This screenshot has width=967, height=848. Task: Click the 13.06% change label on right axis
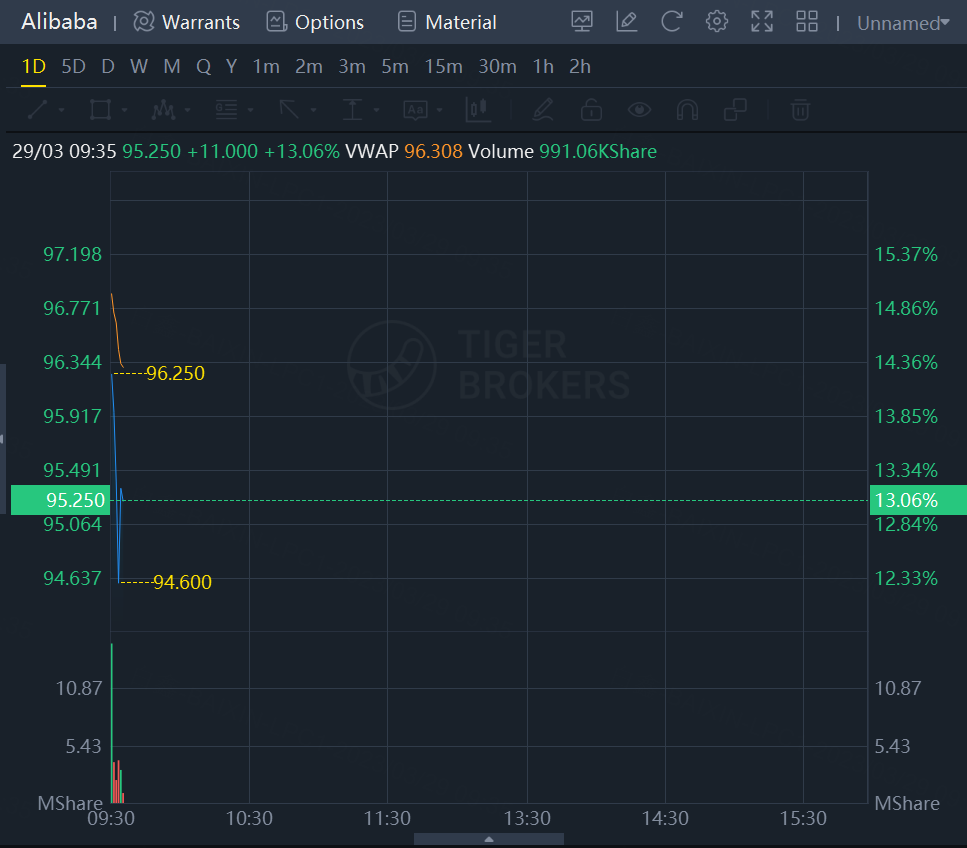[918, 500]
